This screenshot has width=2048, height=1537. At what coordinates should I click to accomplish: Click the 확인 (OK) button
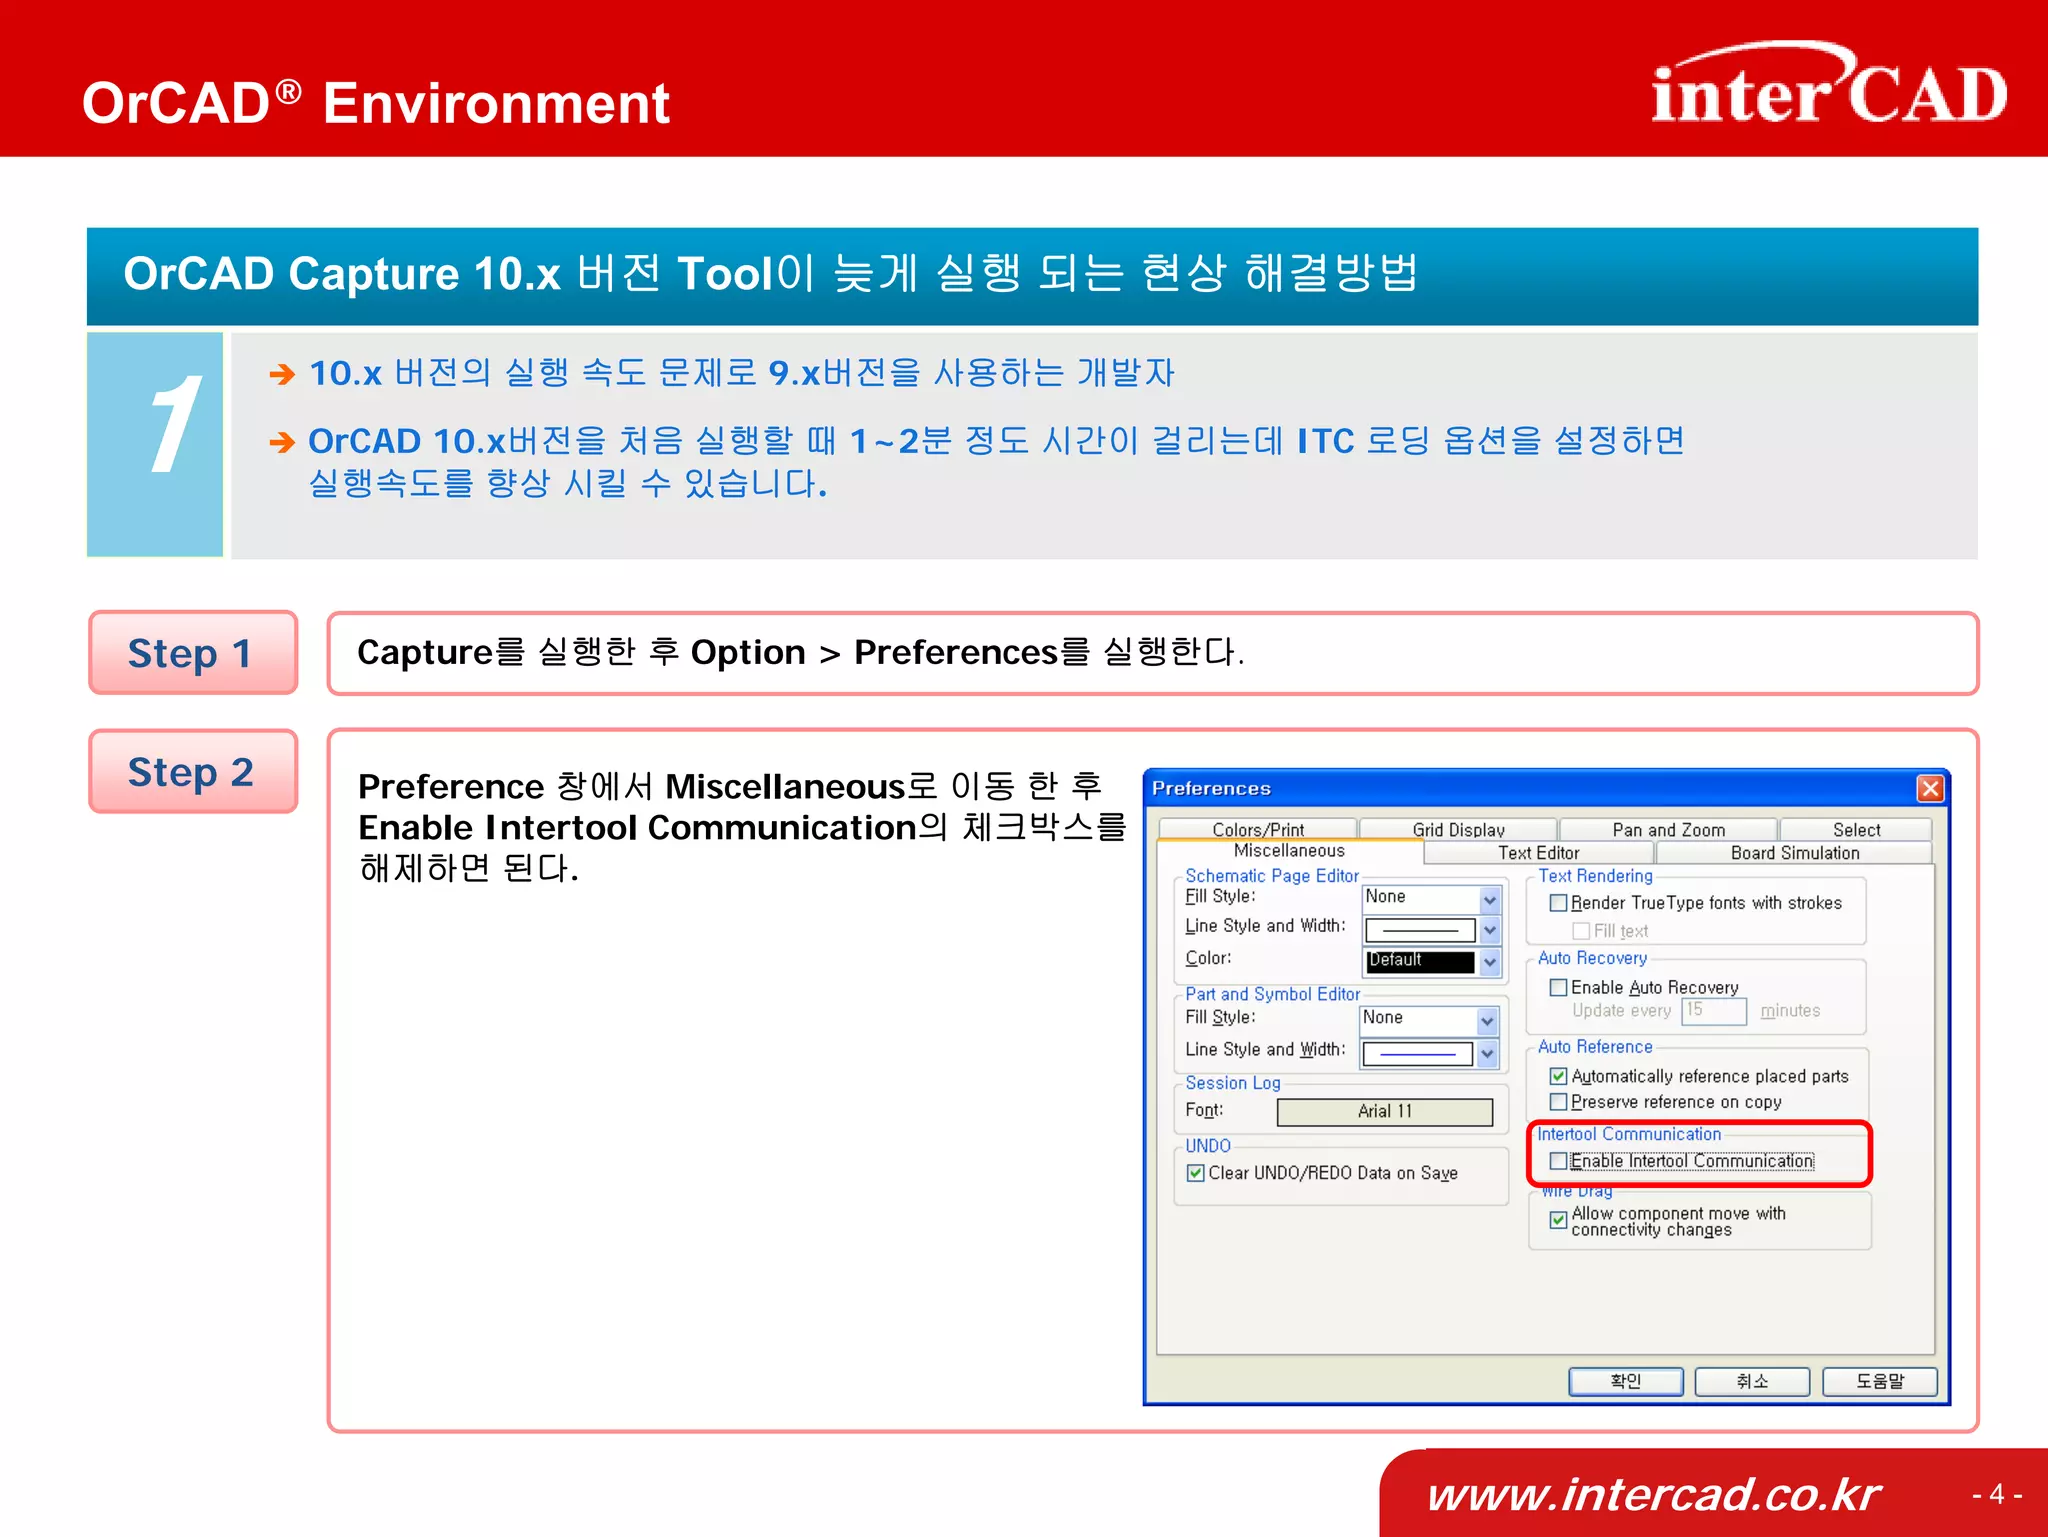coord(1625,1381)
